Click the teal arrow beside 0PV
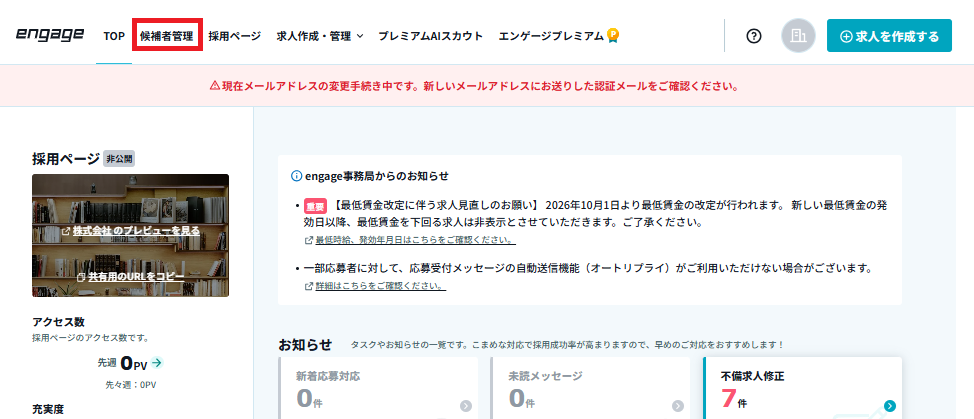The width and height of the screenshot is (974, 419). click(x=157, y=363)
